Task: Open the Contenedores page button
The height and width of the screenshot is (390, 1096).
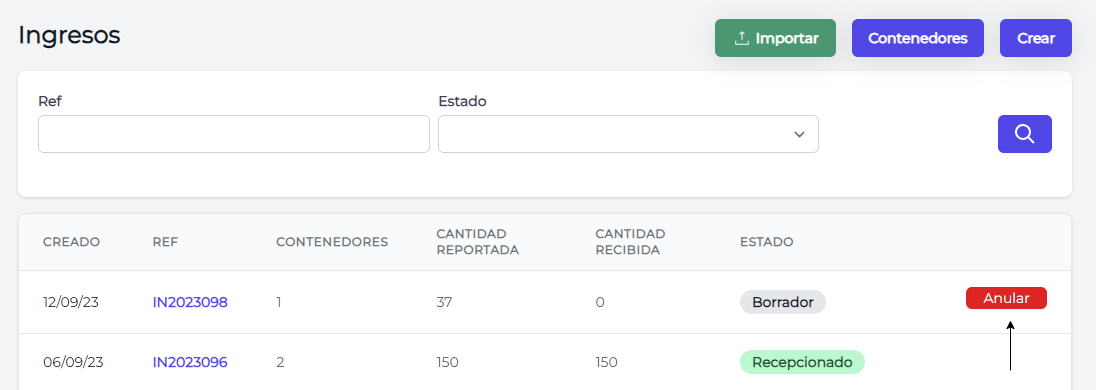Action: click(x=918, y=38)
